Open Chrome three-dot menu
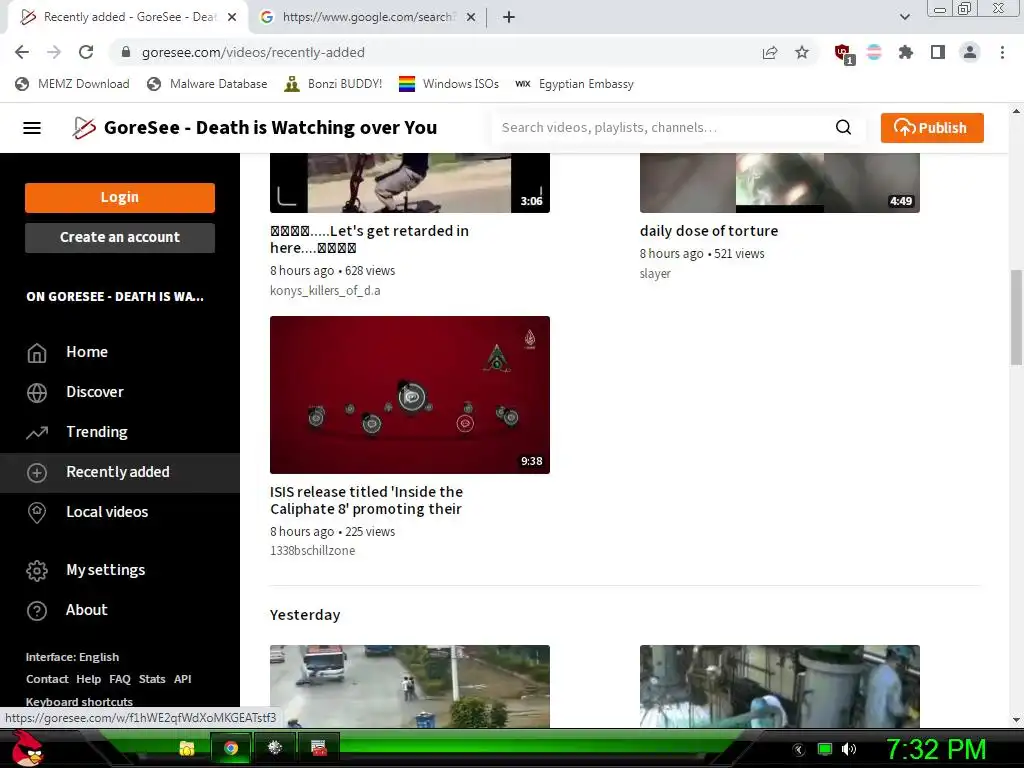1024x768 pixels. tap(1002, 52)
